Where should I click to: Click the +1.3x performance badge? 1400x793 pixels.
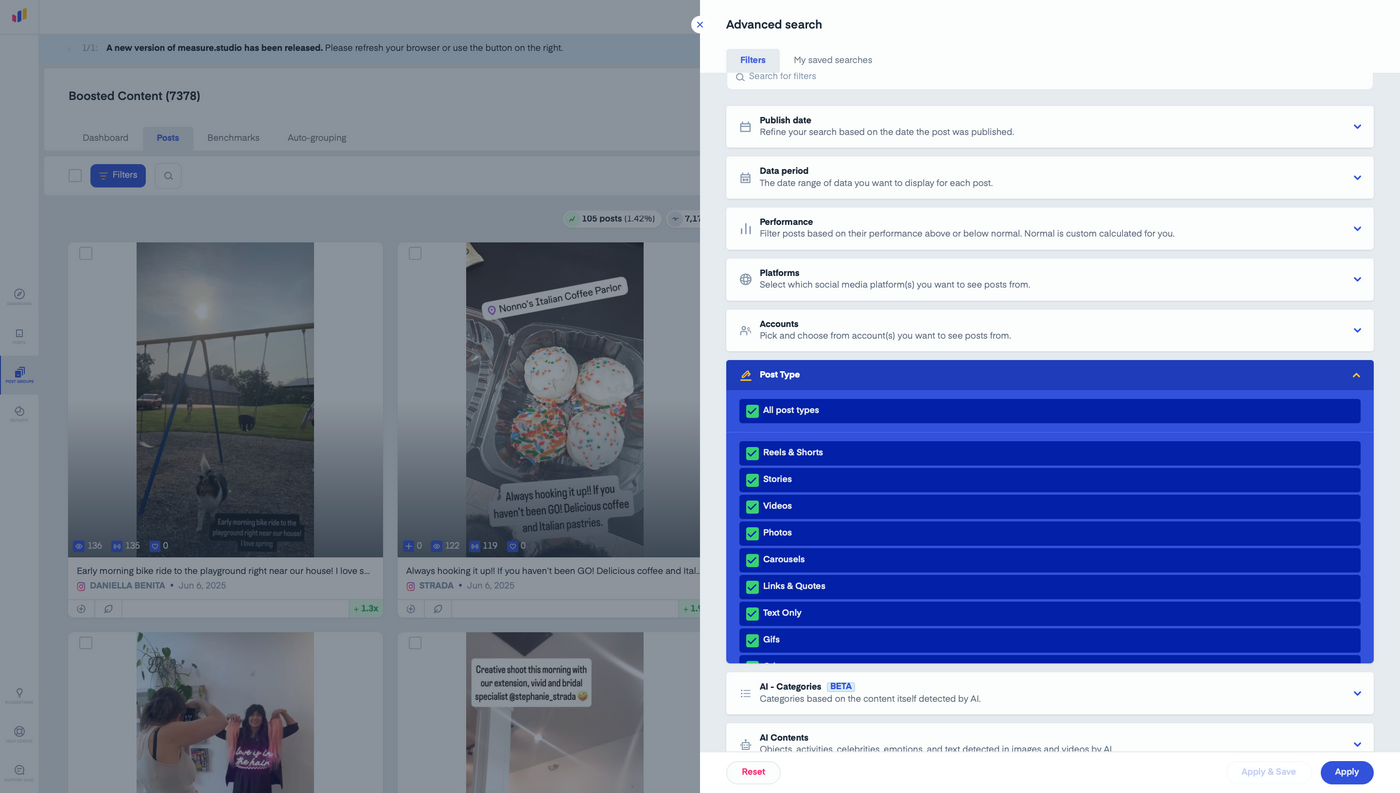[366, 608]
